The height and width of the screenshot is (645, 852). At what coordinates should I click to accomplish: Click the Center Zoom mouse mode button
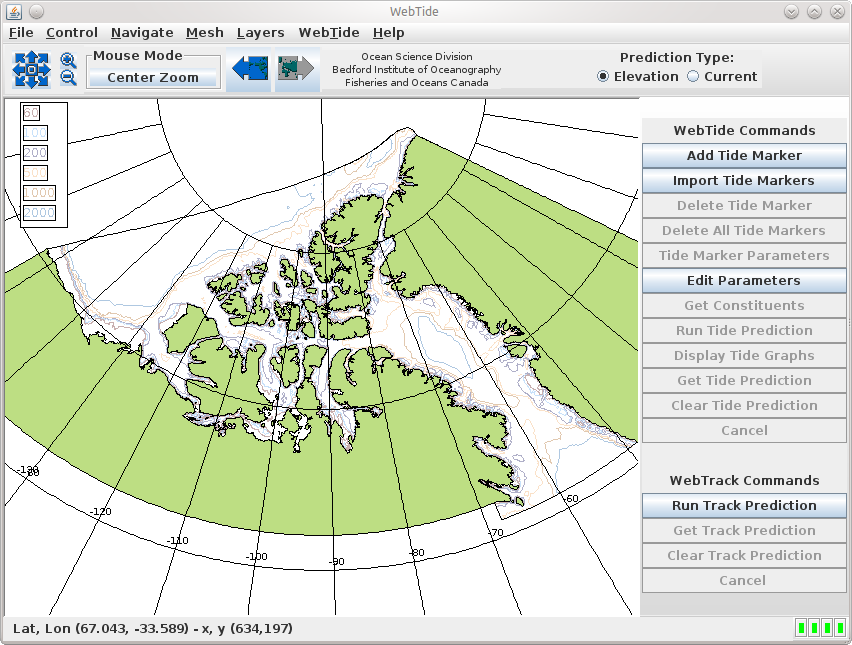pos(153,77)
